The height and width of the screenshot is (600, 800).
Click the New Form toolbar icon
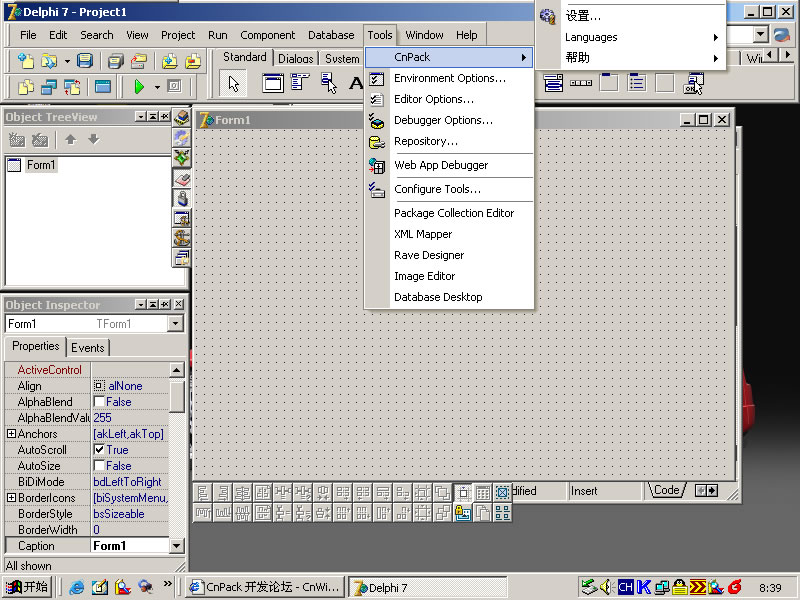102,87
